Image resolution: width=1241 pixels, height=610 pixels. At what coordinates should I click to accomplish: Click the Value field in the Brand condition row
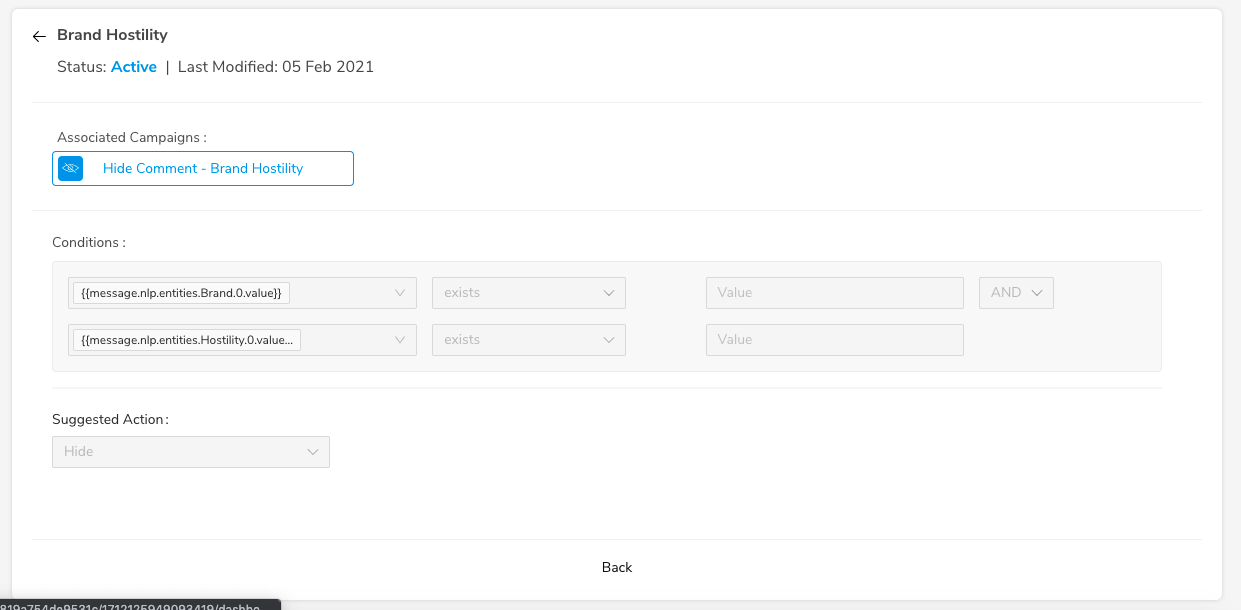click(835, 293)
